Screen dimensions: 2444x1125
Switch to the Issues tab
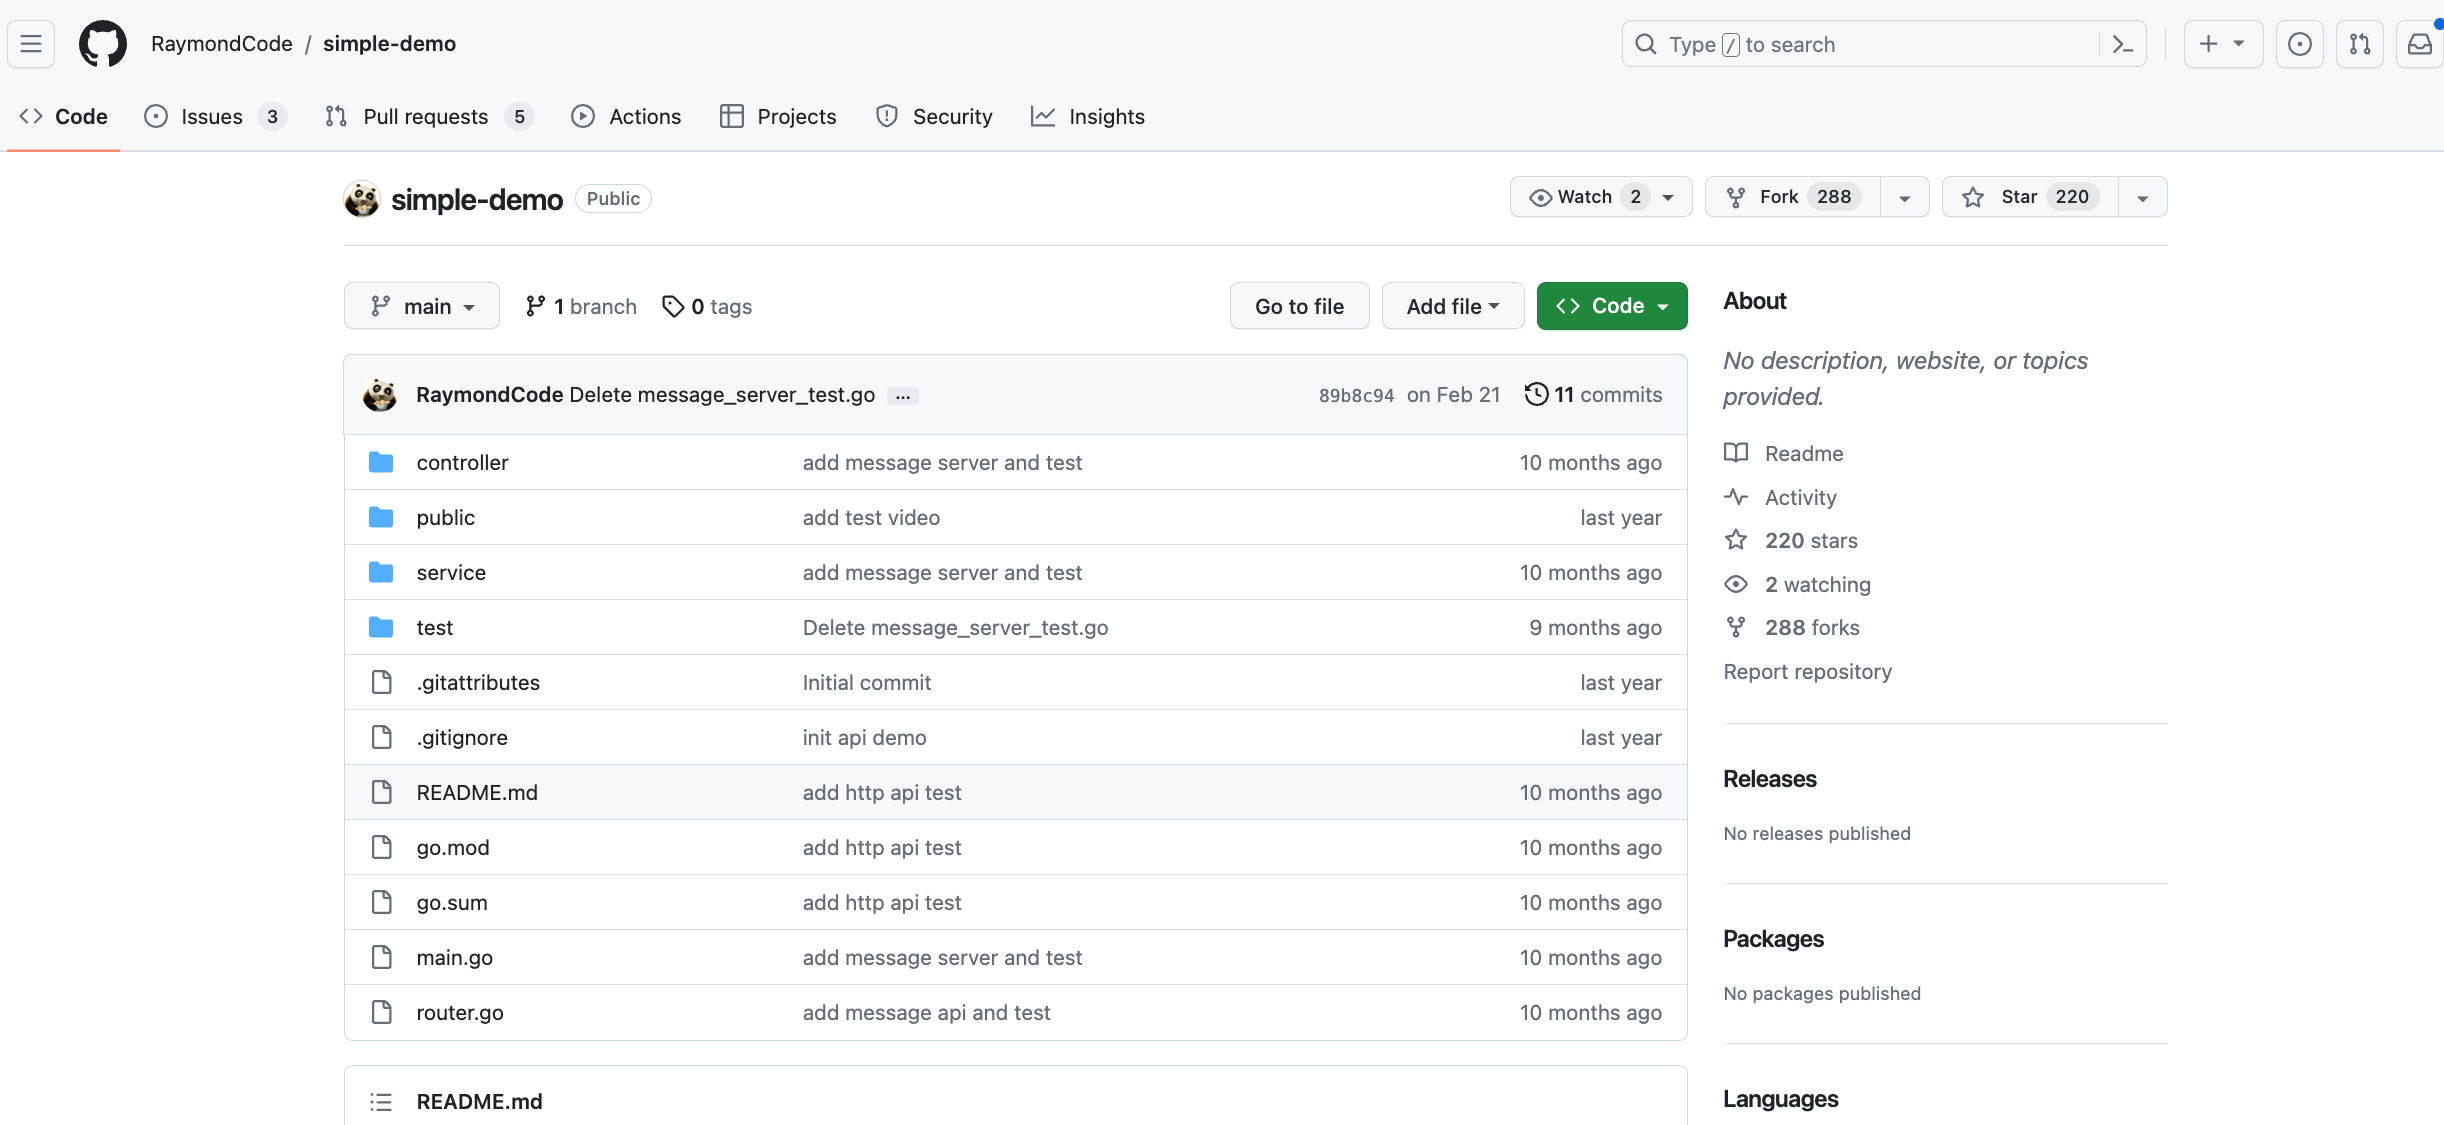pyautogui.click(x=212, y=117)
